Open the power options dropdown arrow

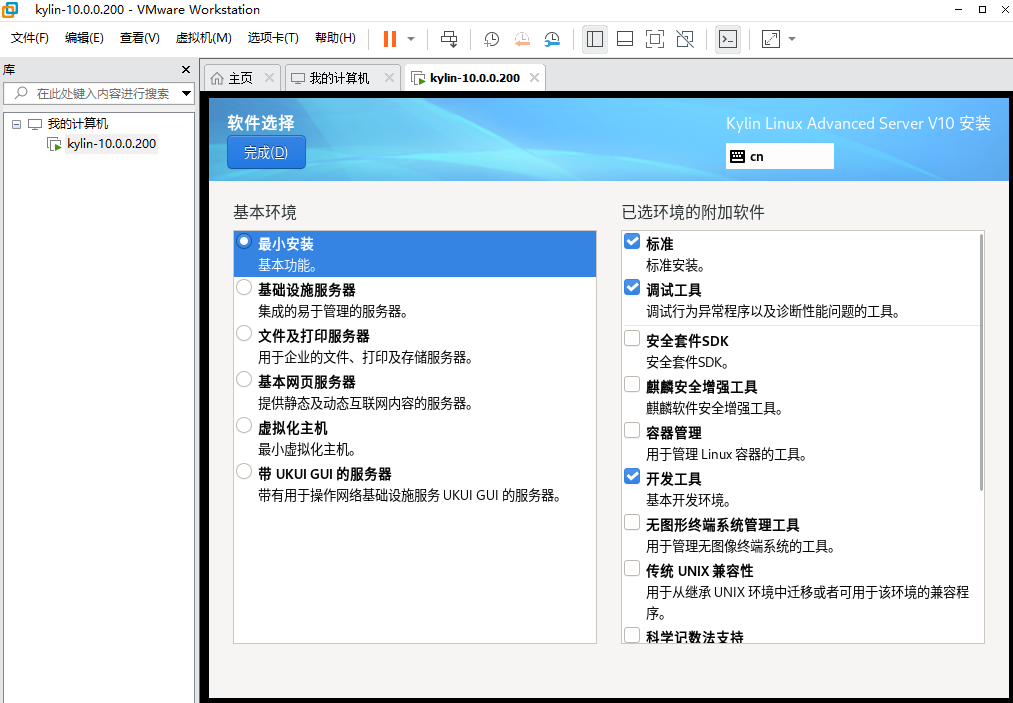(x=411, y=39)
